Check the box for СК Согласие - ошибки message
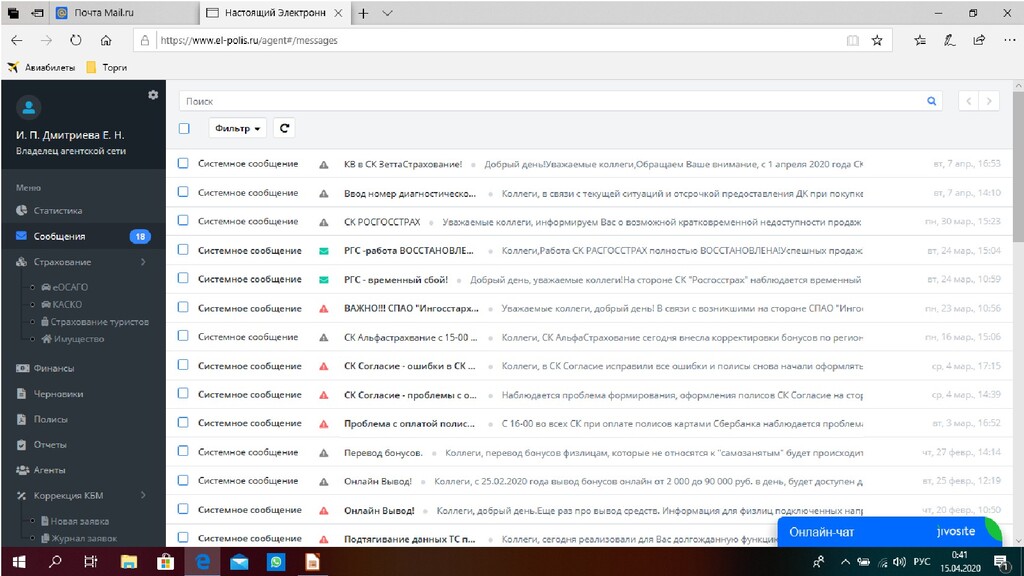1024x576 pixels. 183,365
